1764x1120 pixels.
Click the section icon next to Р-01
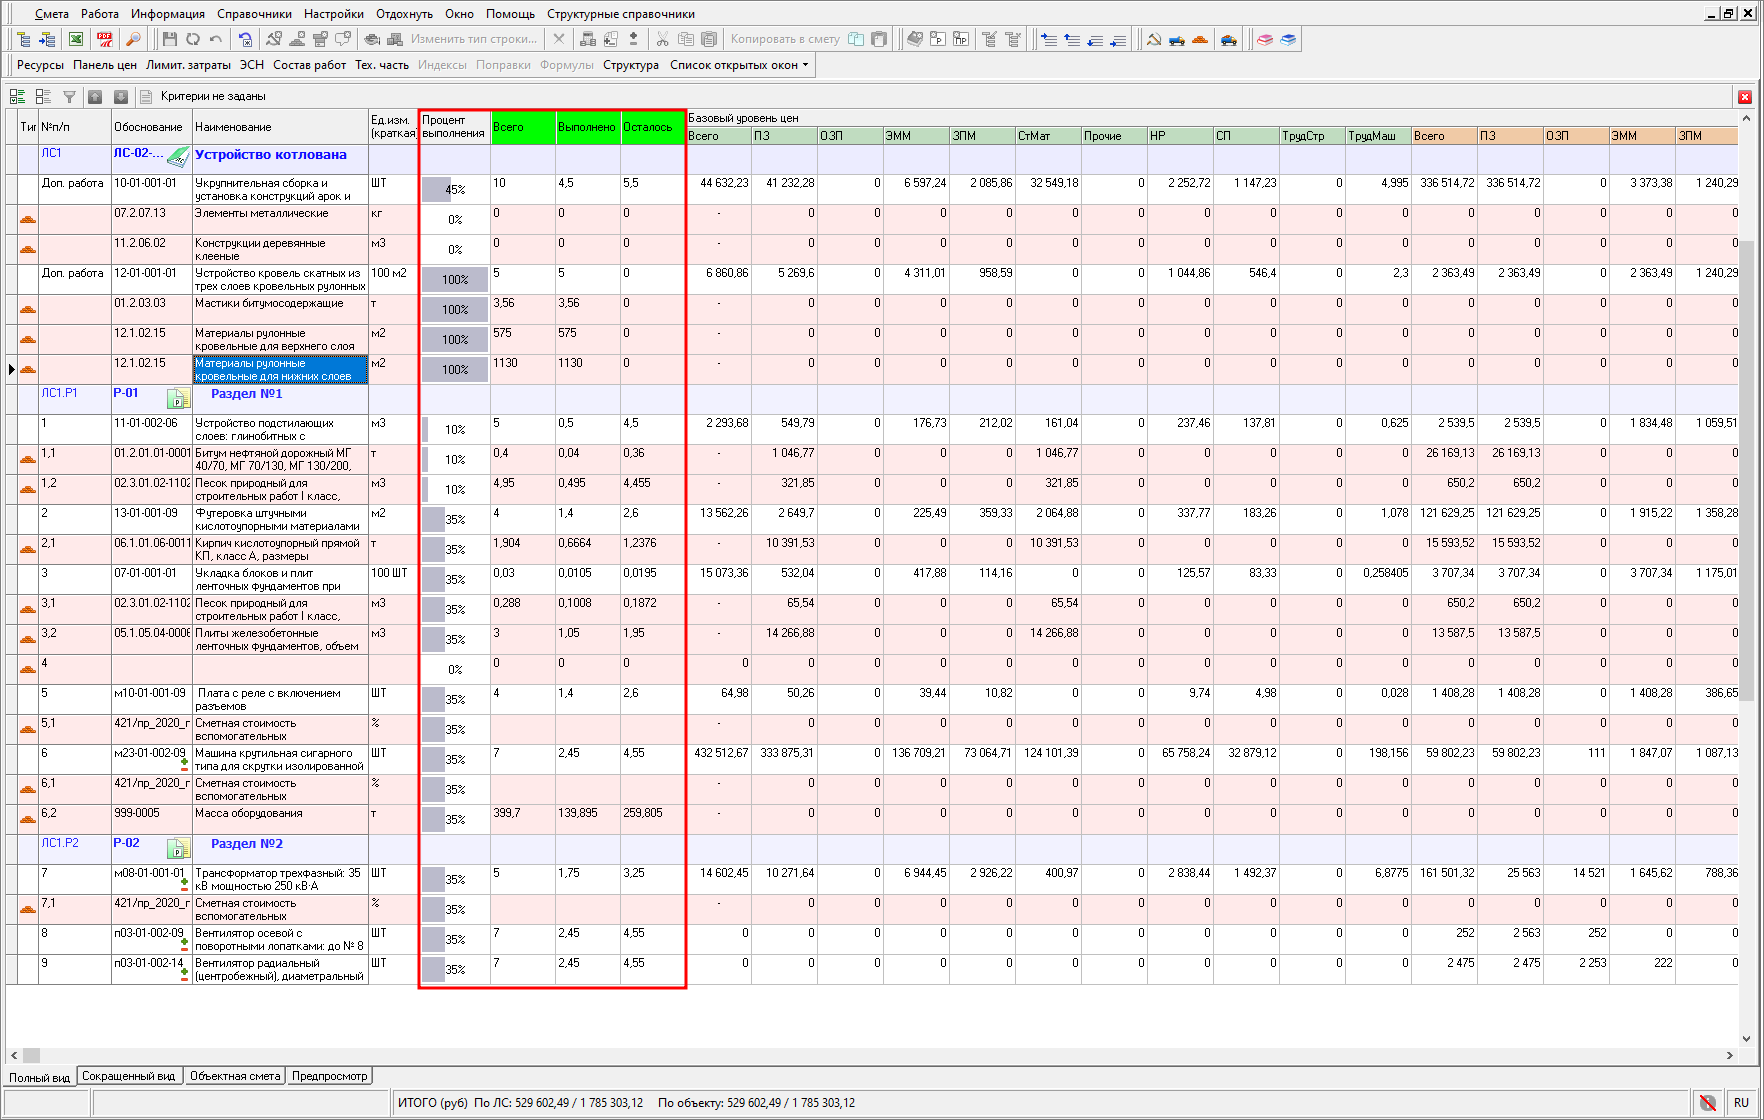click(x=178, y=398)
